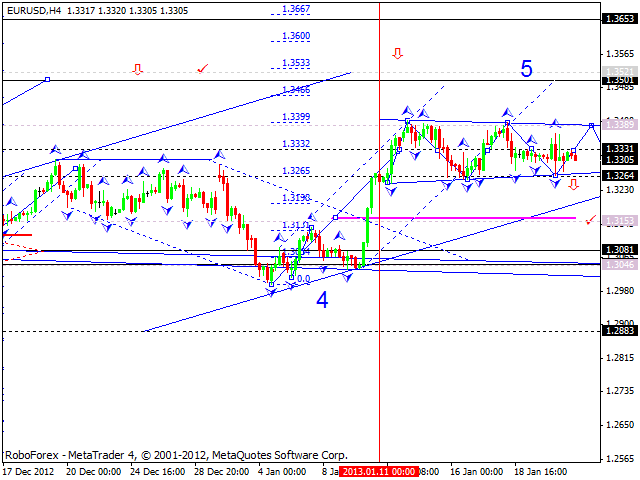Click the large wave label 5
This screenshot has width=640, height=480.
coord(526,69)
